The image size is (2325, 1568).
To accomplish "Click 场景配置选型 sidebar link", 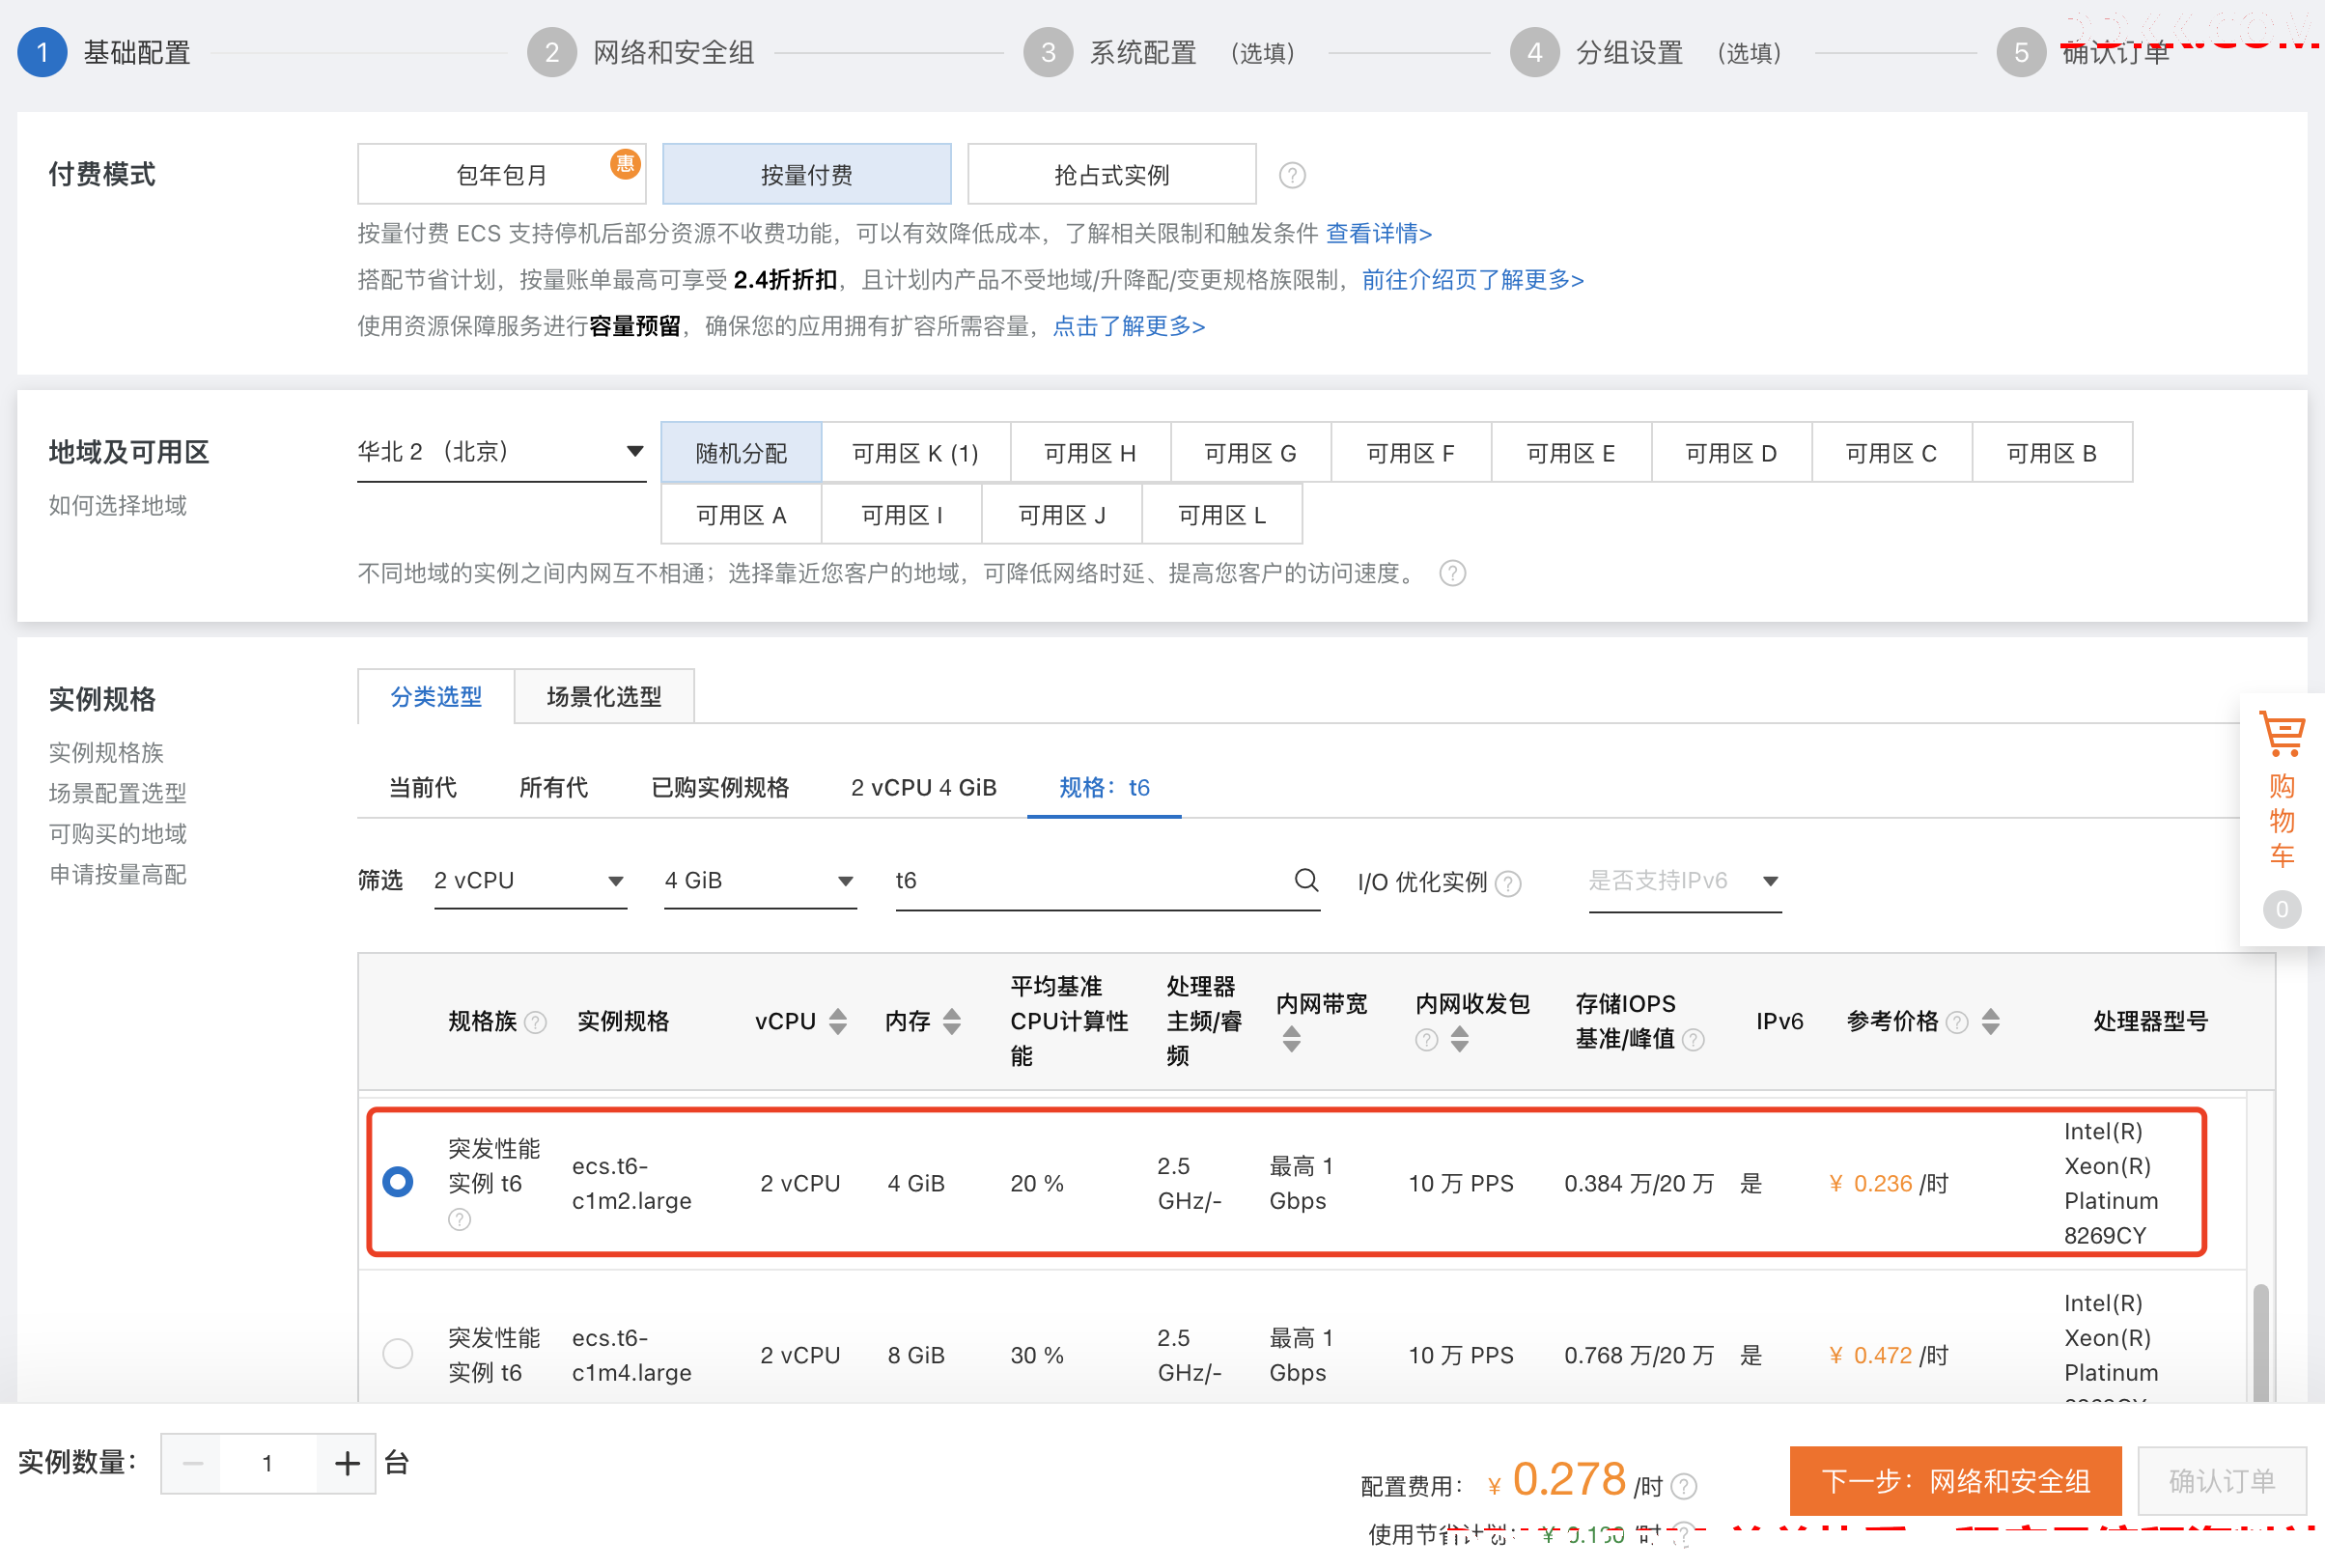I will click(118, 793).
